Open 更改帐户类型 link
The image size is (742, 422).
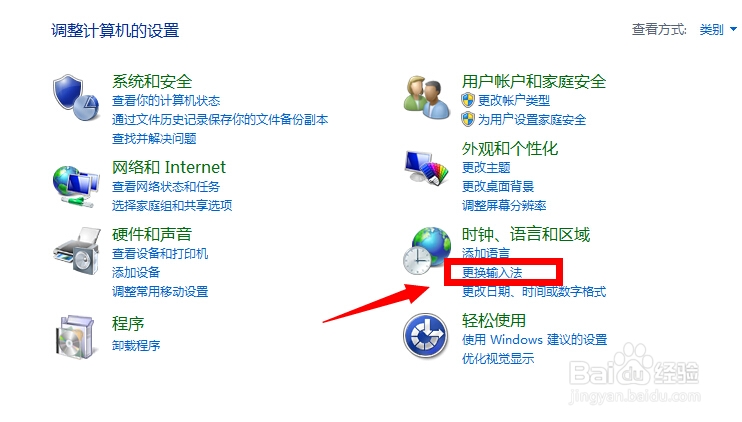tap(514, 100)
